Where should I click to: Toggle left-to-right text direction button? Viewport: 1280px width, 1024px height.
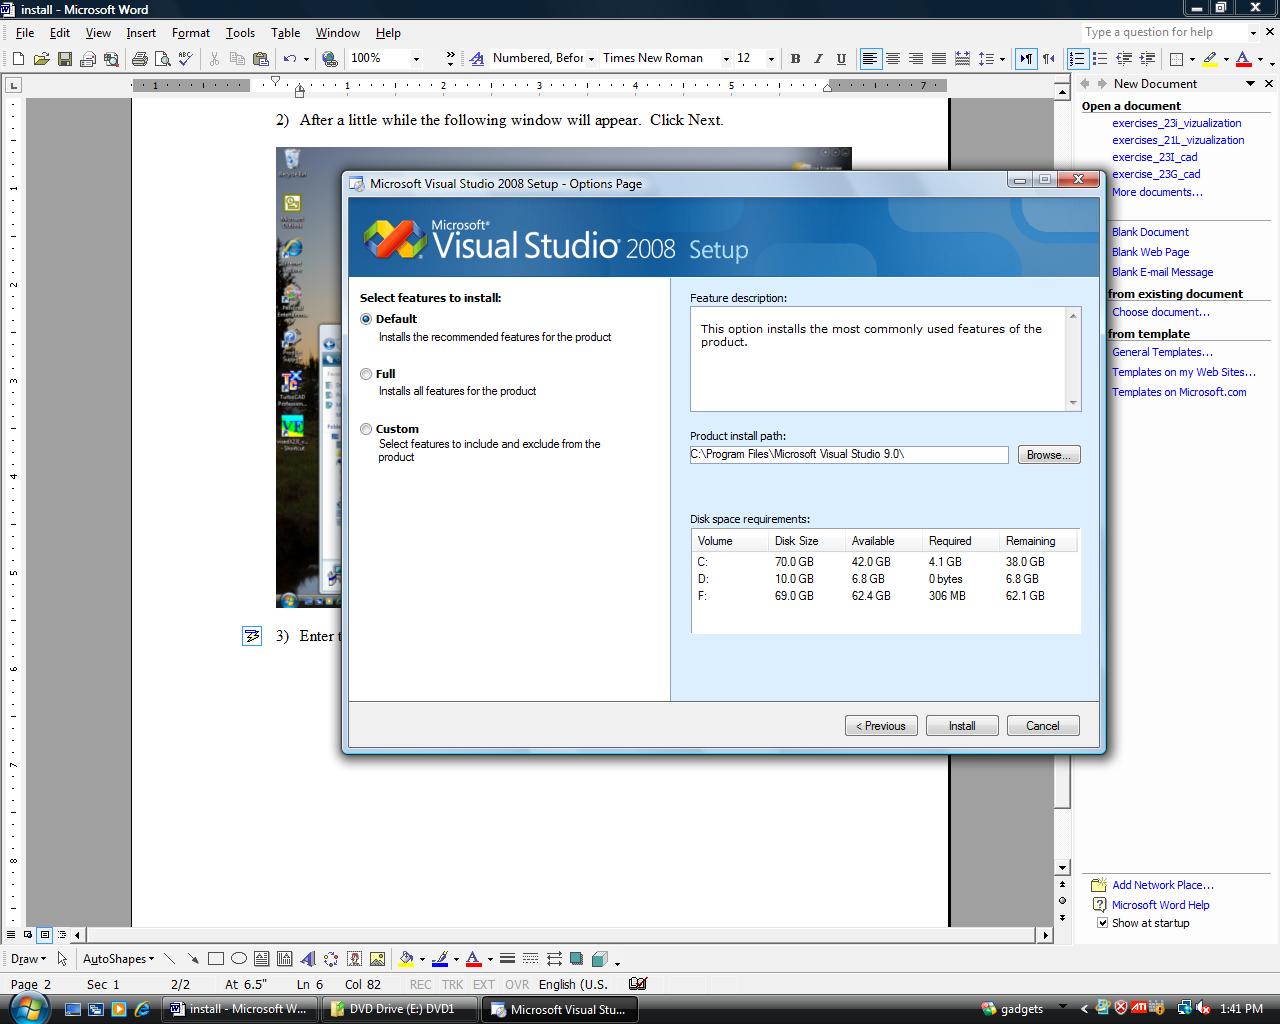1026,59
